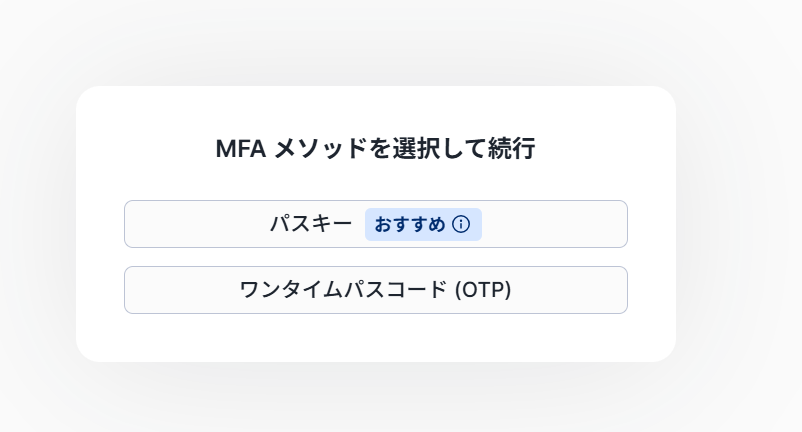802x432 pixels.
Task: Click the おすすめ recommended badge
Action: (411, 225)
